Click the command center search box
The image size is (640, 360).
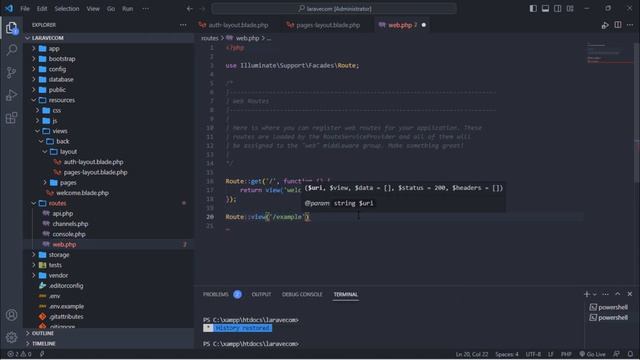point(334,9)
